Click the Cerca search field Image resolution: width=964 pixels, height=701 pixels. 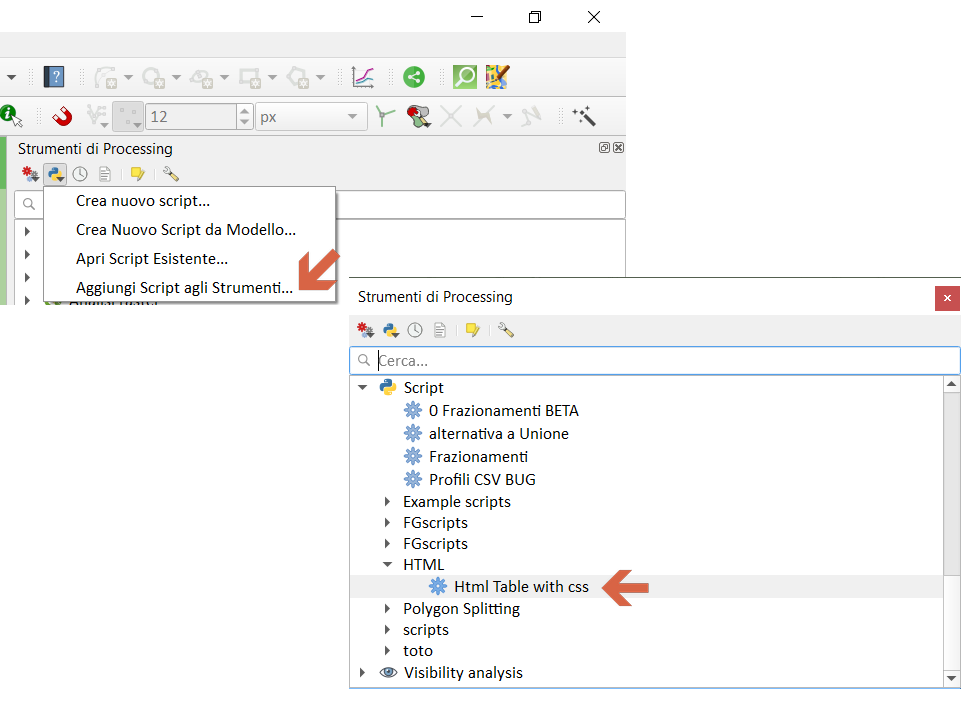660,361
